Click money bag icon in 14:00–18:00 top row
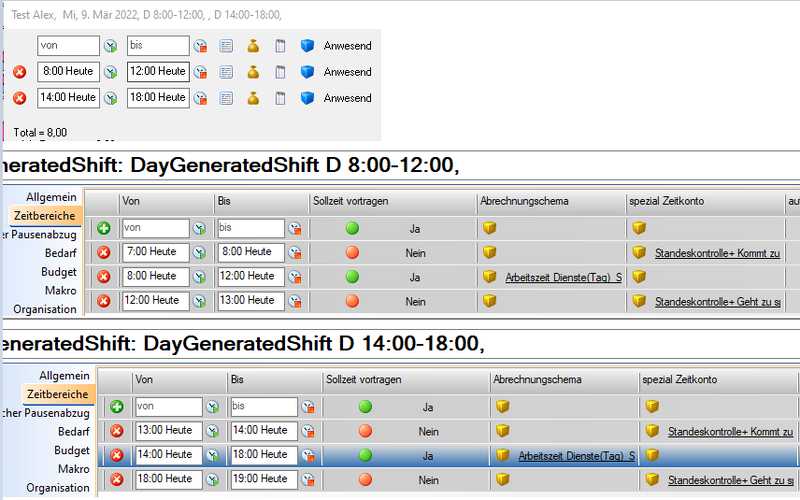This screenshot has width=800, height=500. tap(254, 98)
